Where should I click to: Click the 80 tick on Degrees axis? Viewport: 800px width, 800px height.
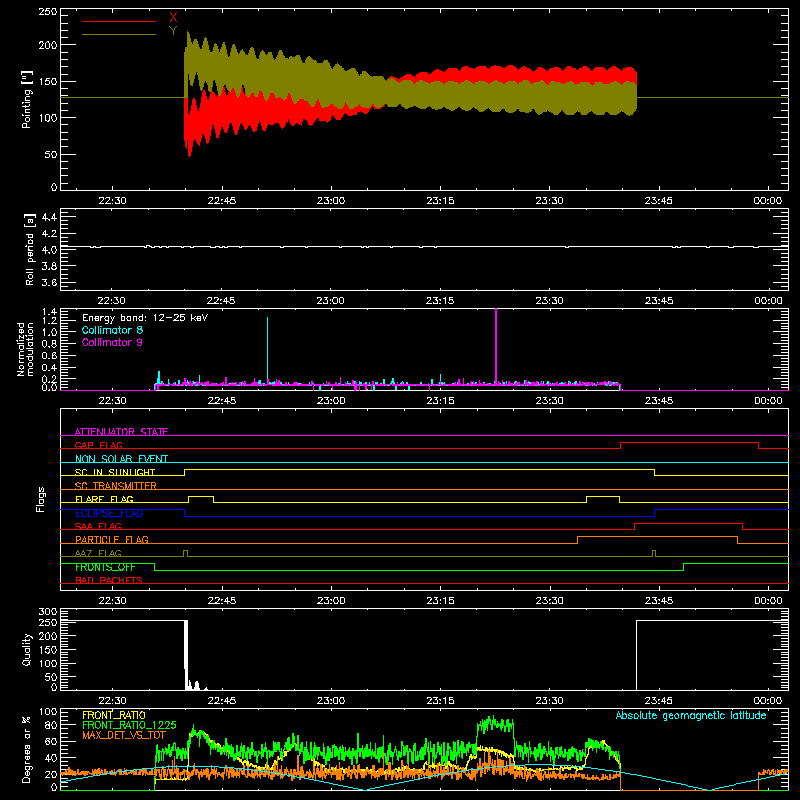click(x=51, y=725)
